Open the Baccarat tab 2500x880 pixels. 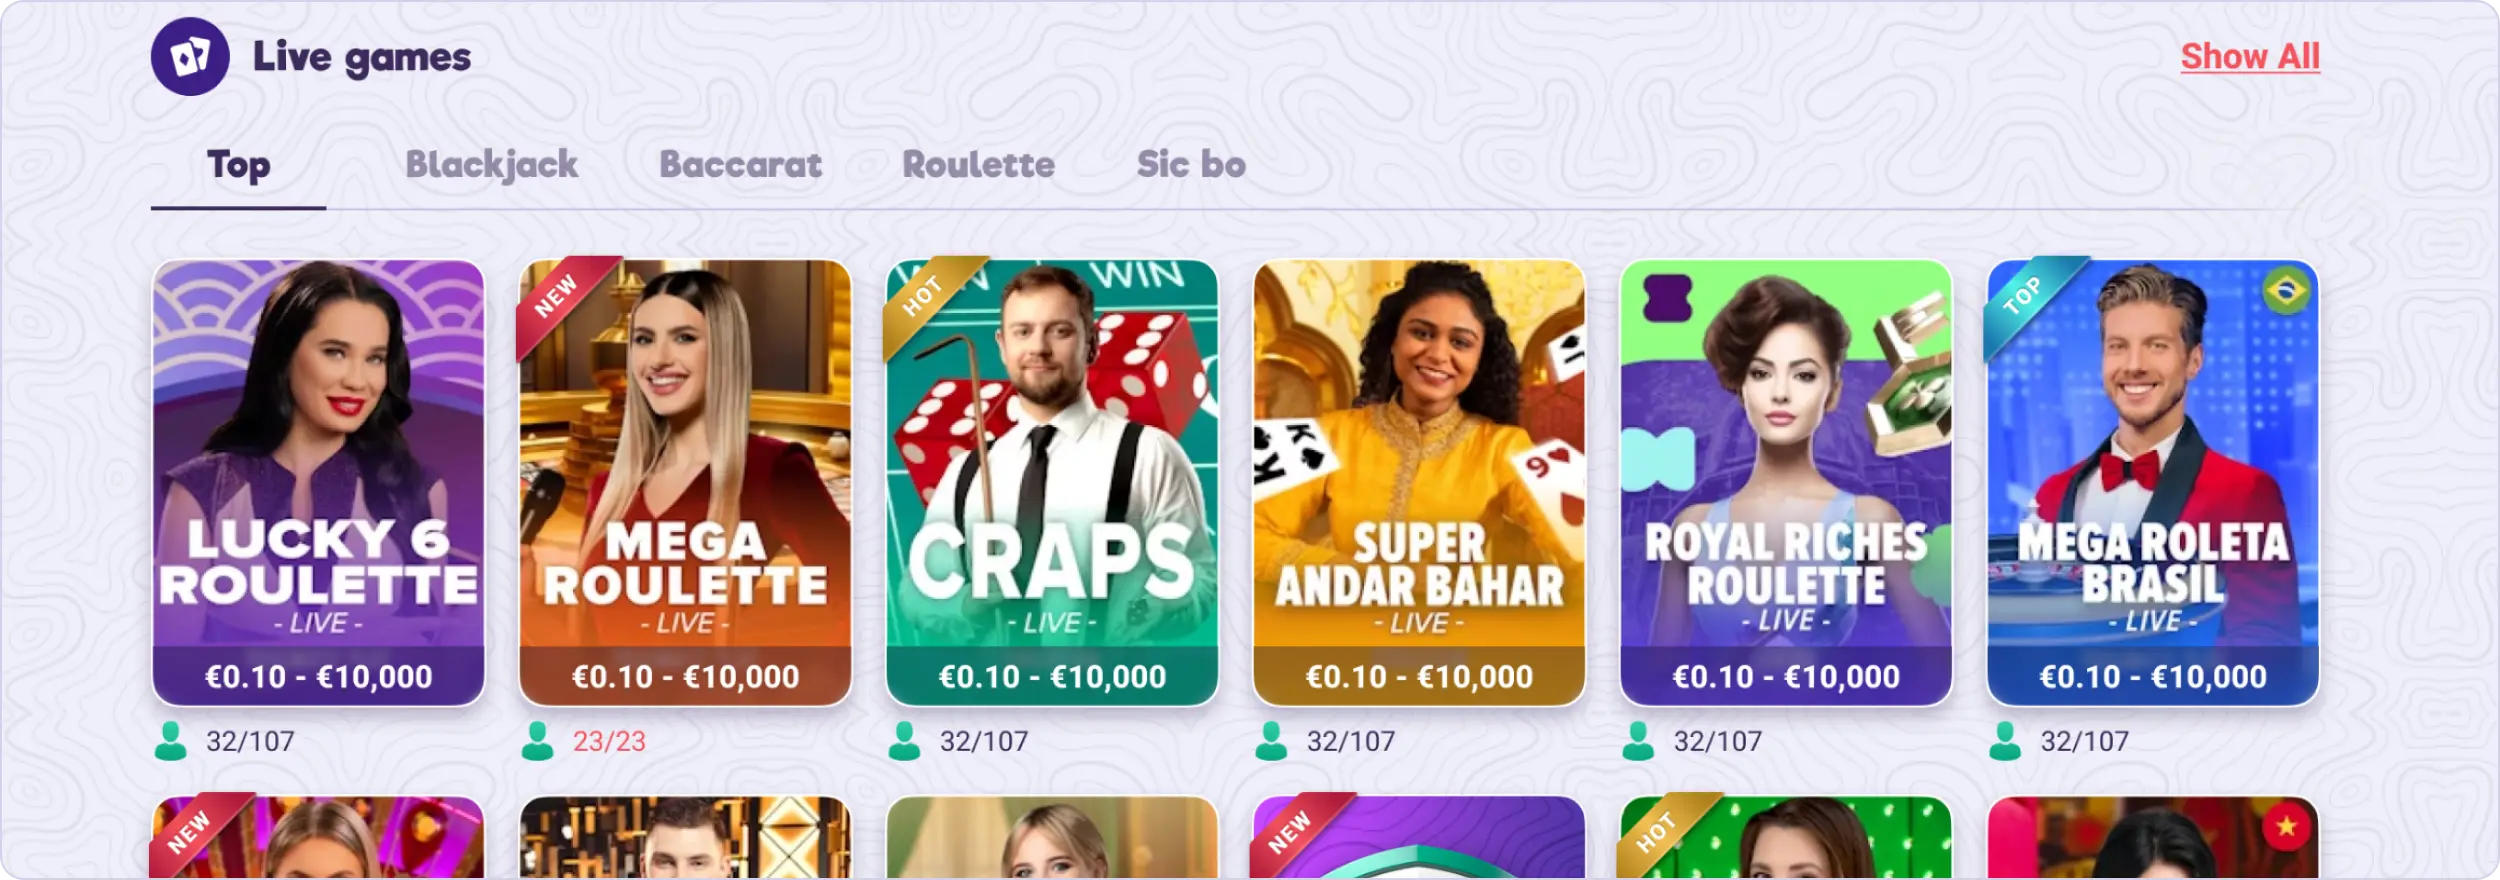point(740,164)
